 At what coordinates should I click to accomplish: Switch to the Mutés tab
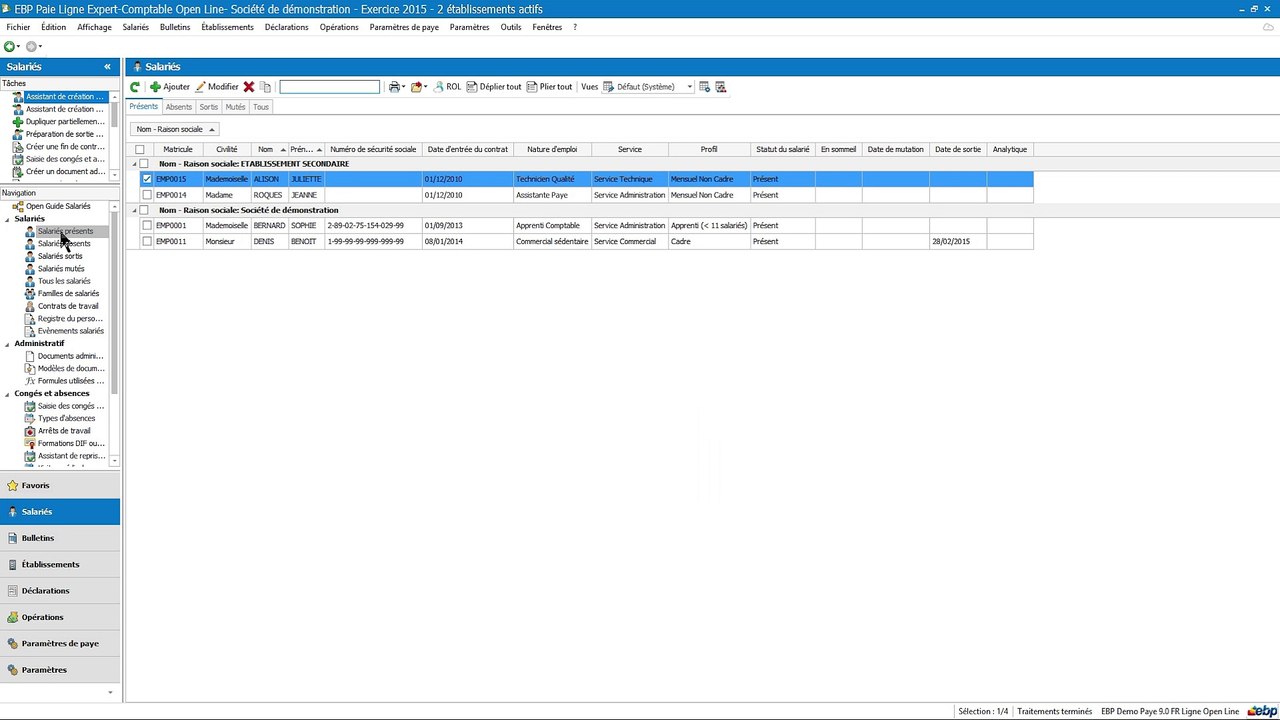(x=235, y=107)
